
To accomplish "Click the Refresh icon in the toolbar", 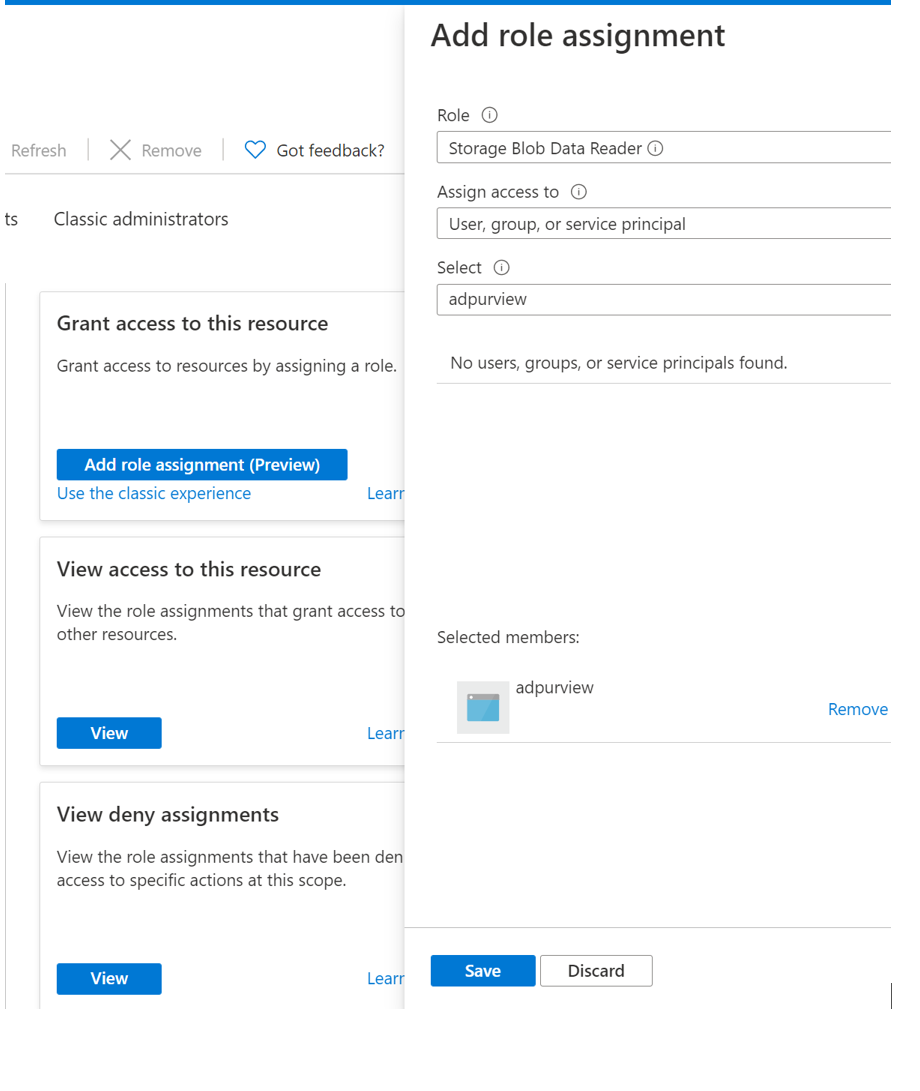I will click(38, 150).
